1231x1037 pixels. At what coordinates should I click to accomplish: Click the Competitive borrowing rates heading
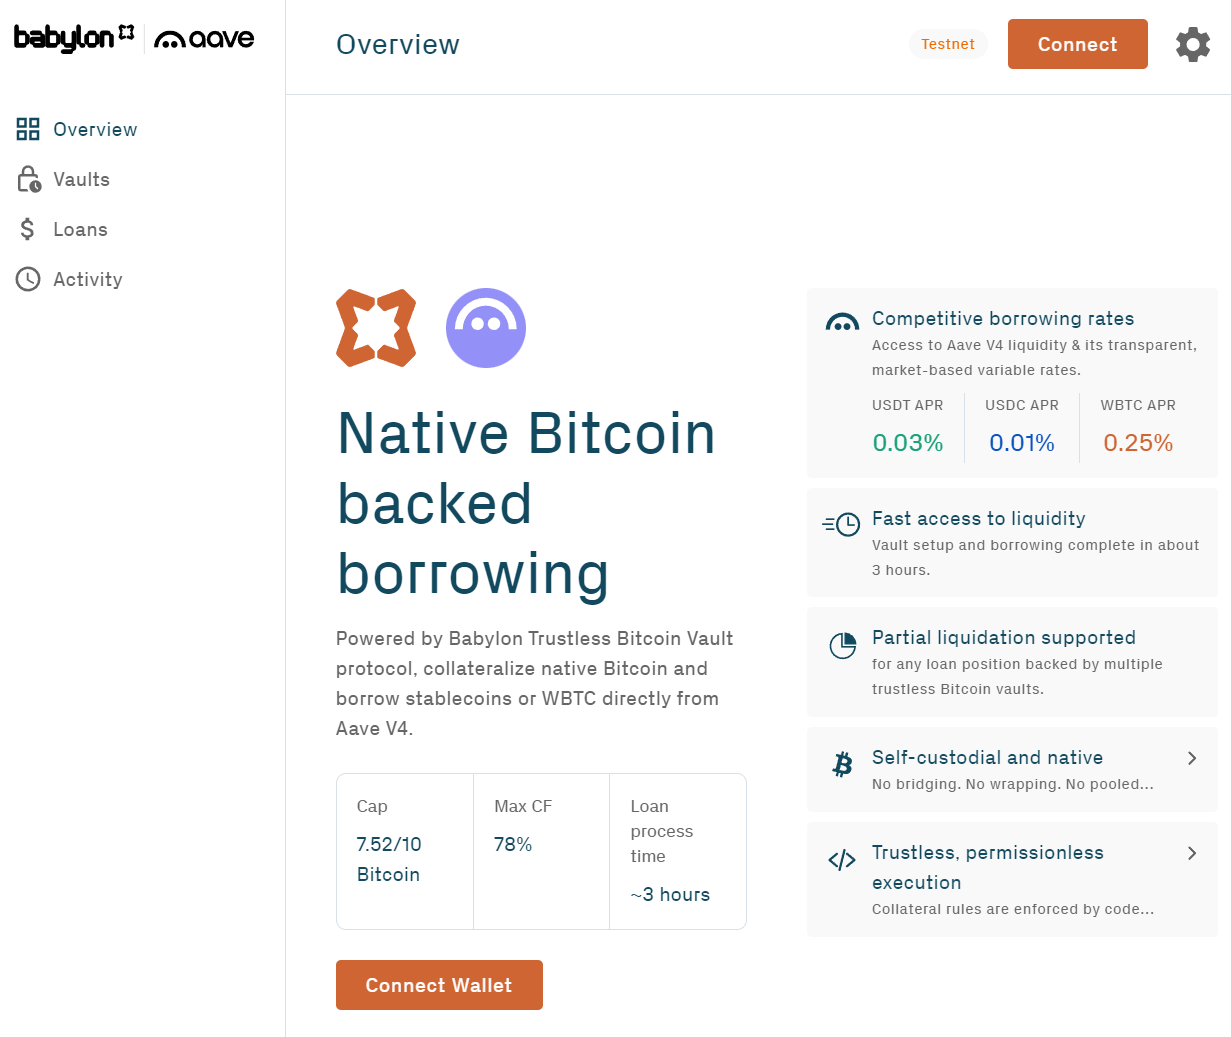coord(1003,318)
